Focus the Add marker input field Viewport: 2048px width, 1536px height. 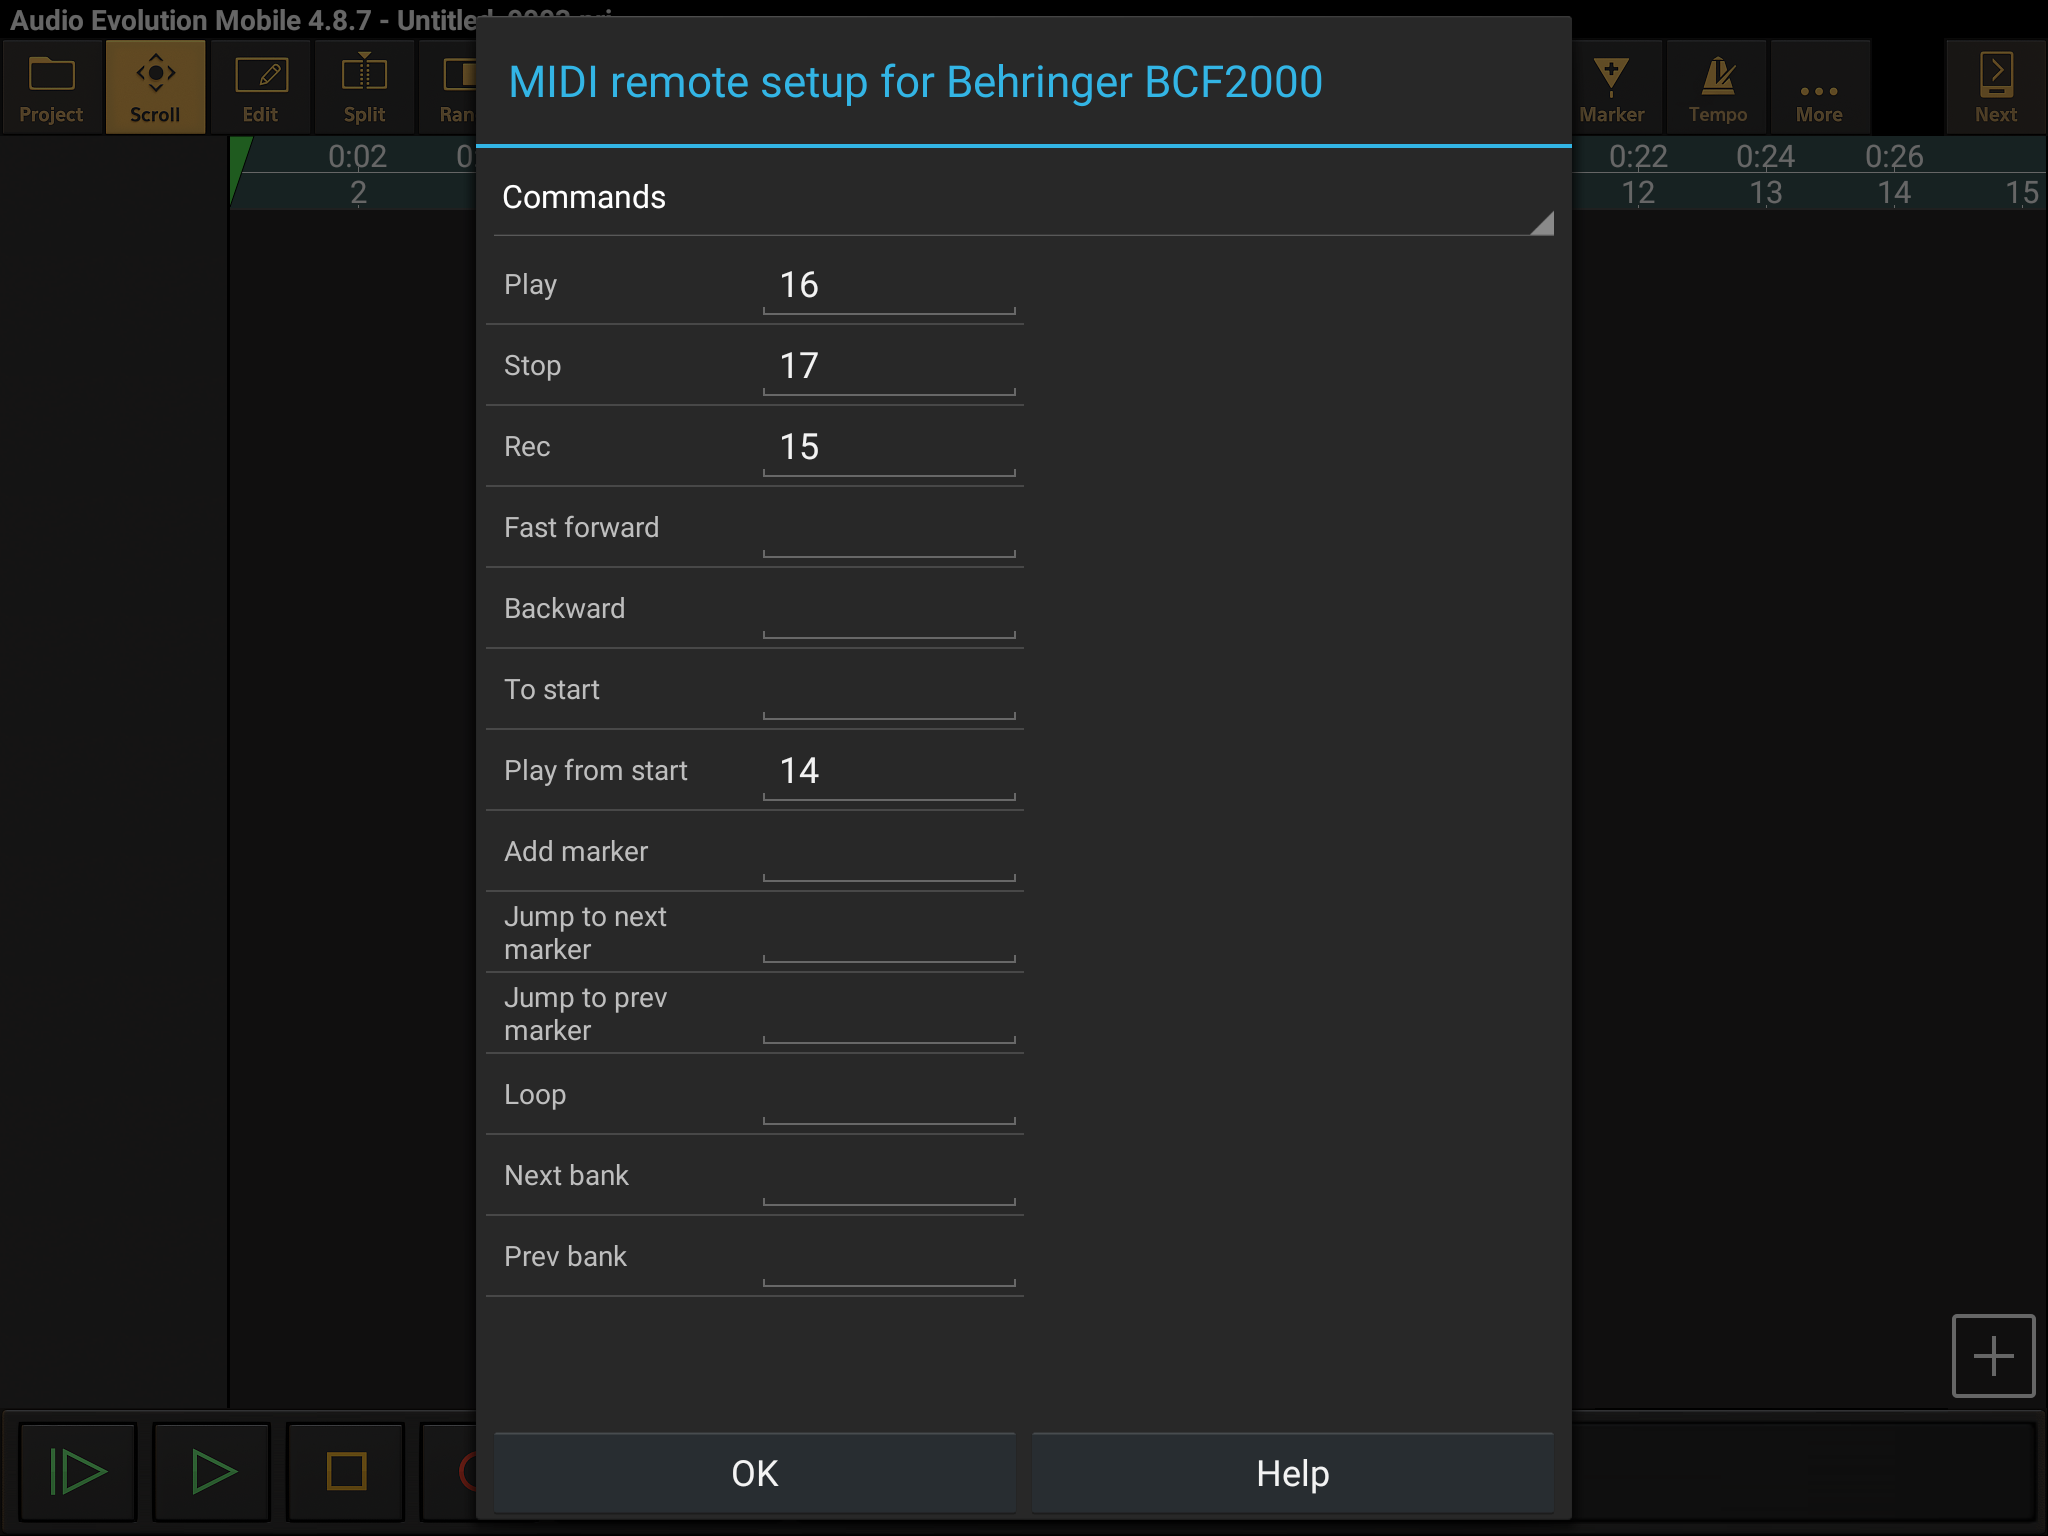[889, 852]
